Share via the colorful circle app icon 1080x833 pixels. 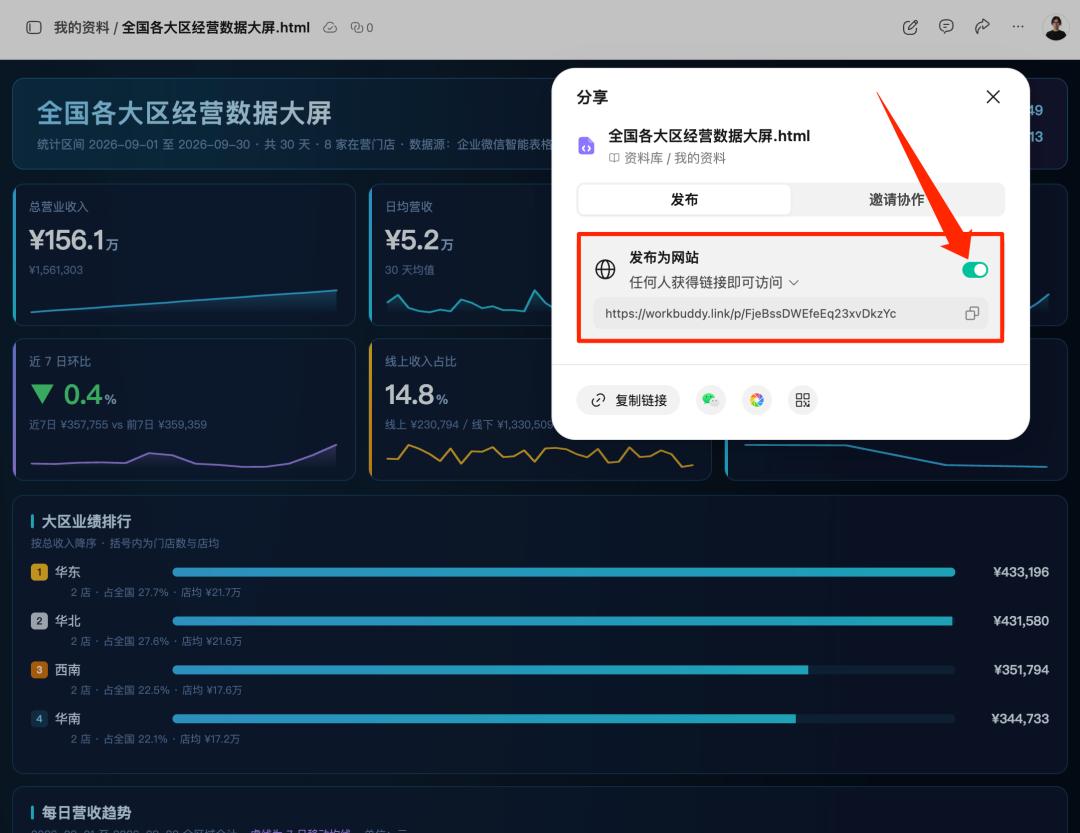[756, 400]
